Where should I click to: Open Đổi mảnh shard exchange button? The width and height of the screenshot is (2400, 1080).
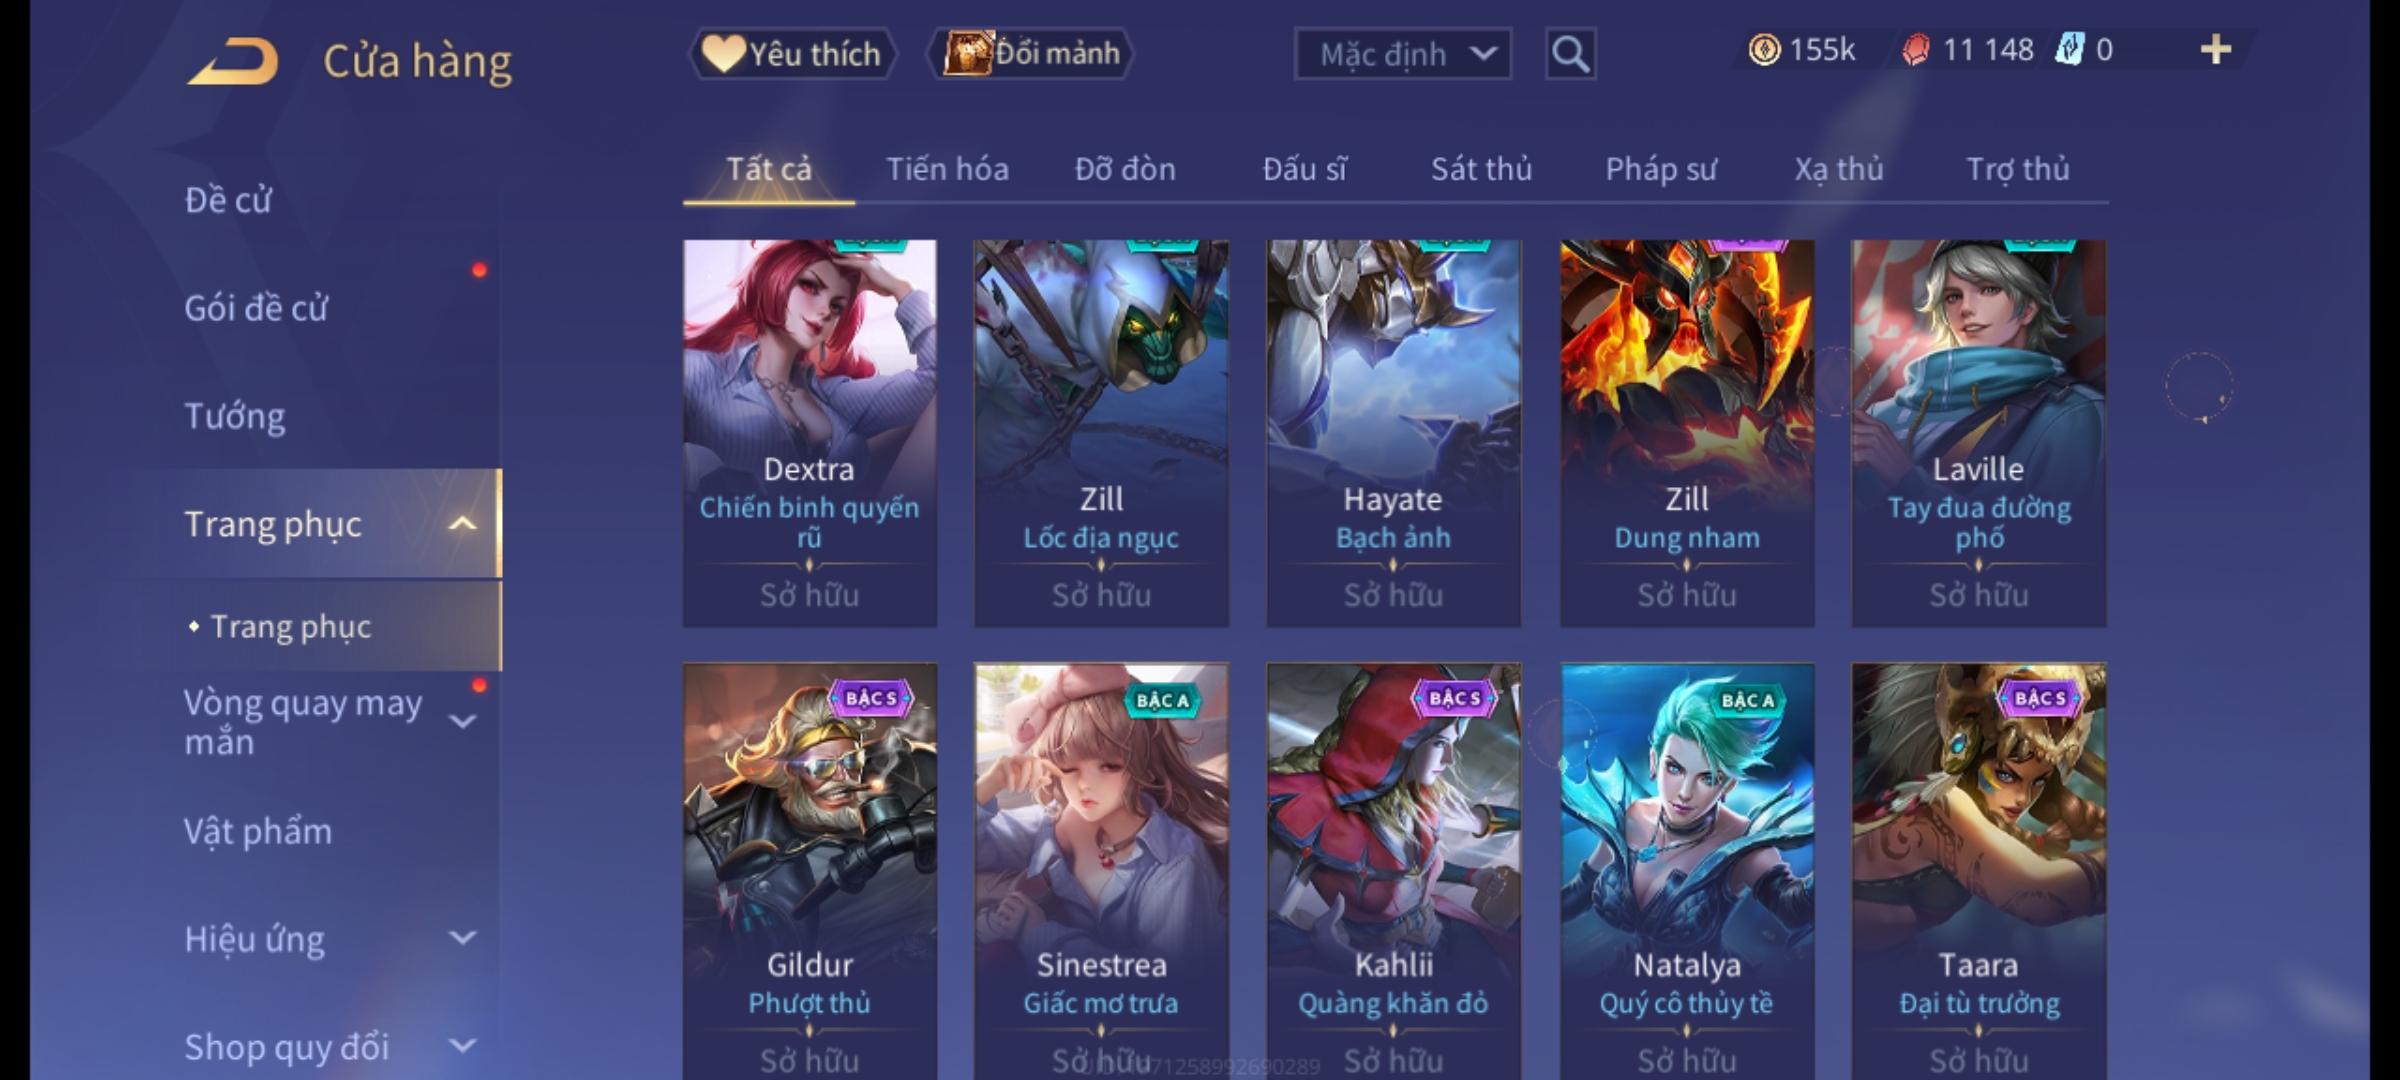click(x=1031, y=53)
